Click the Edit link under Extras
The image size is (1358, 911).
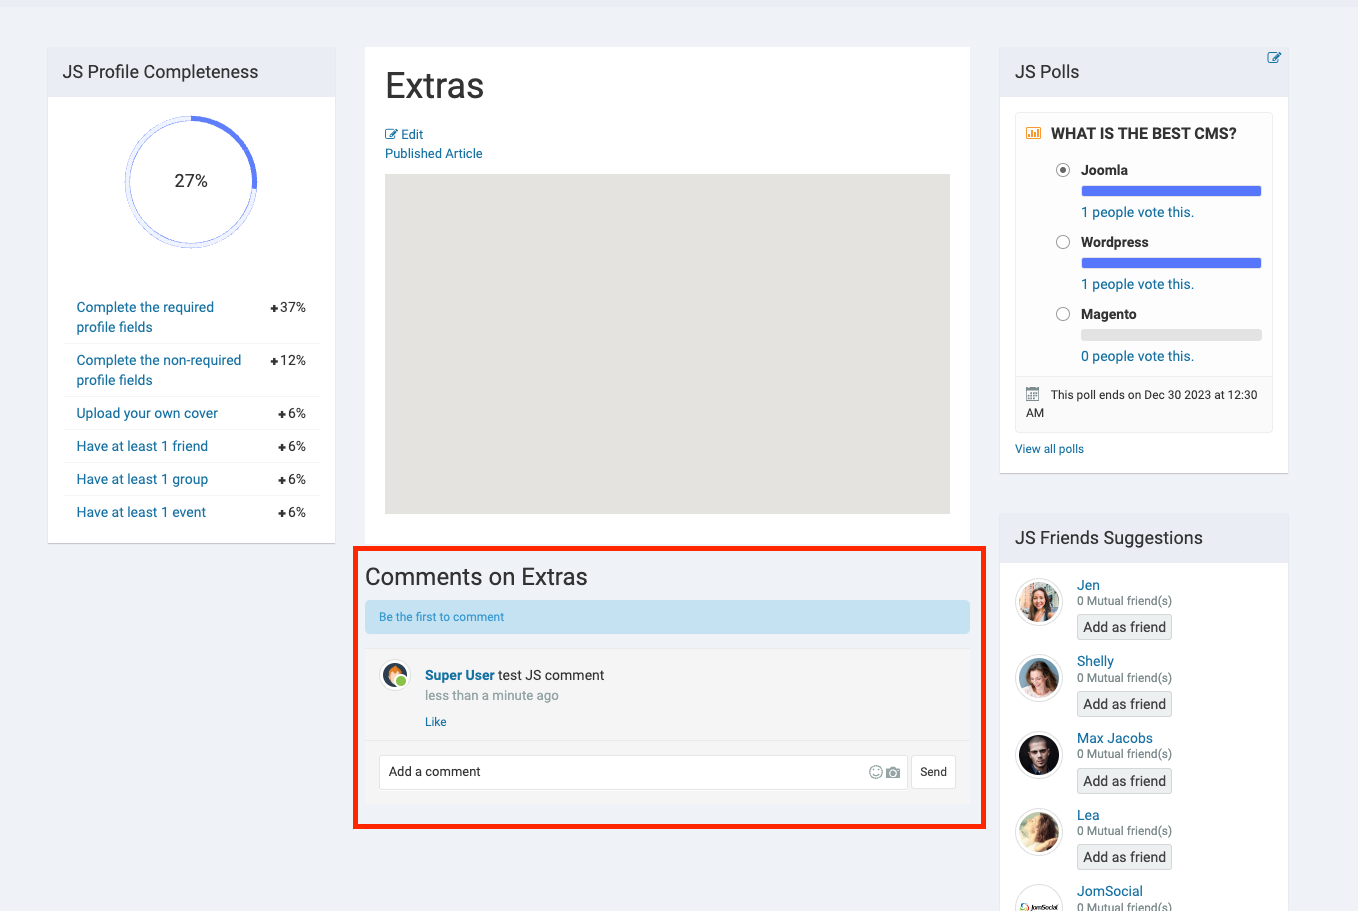[x=405, y=134]
